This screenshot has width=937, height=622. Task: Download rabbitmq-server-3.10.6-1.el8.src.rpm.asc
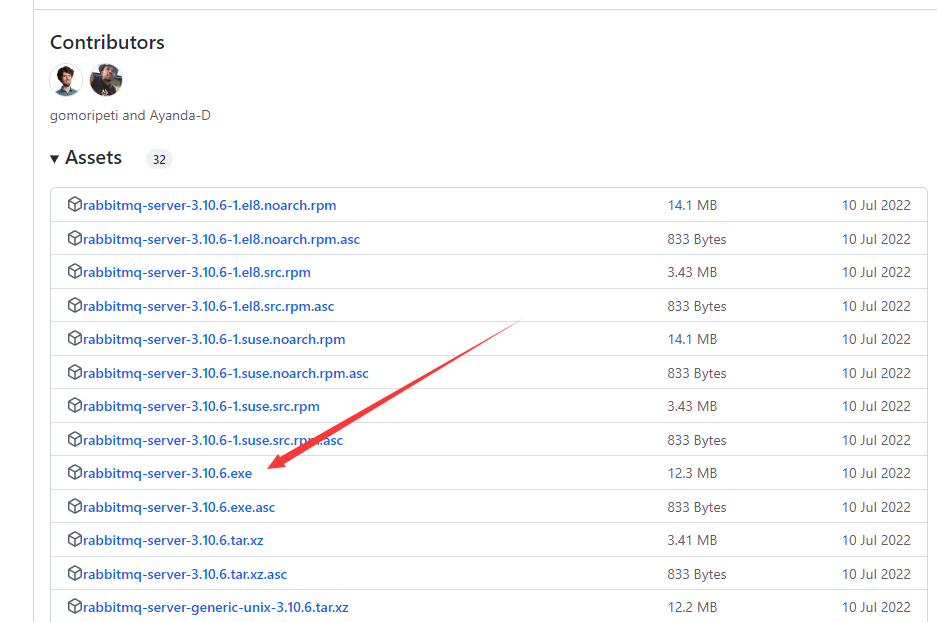209,307
